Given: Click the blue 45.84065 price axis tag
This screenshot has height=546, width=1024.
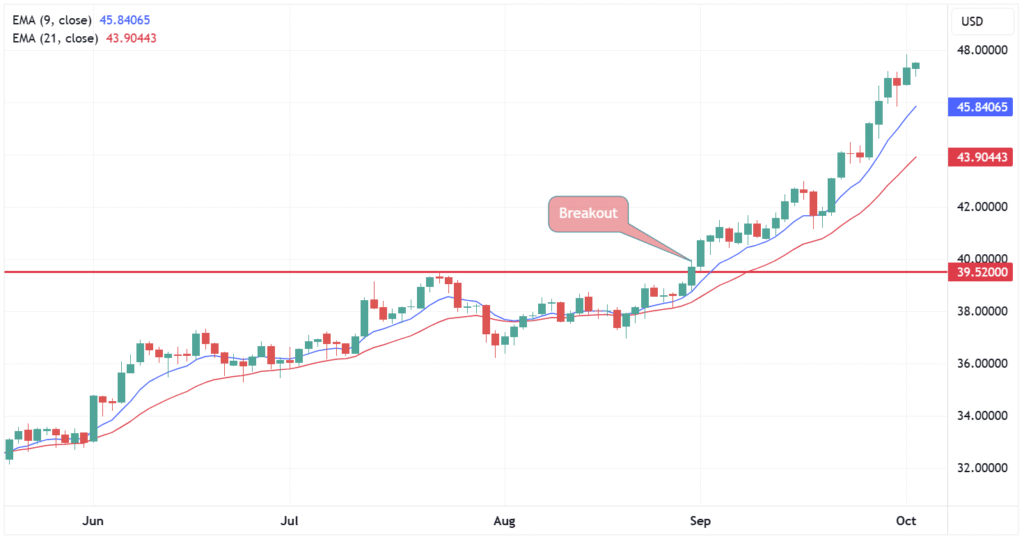Looking at the screenshot, I should [x=980, y=106].
